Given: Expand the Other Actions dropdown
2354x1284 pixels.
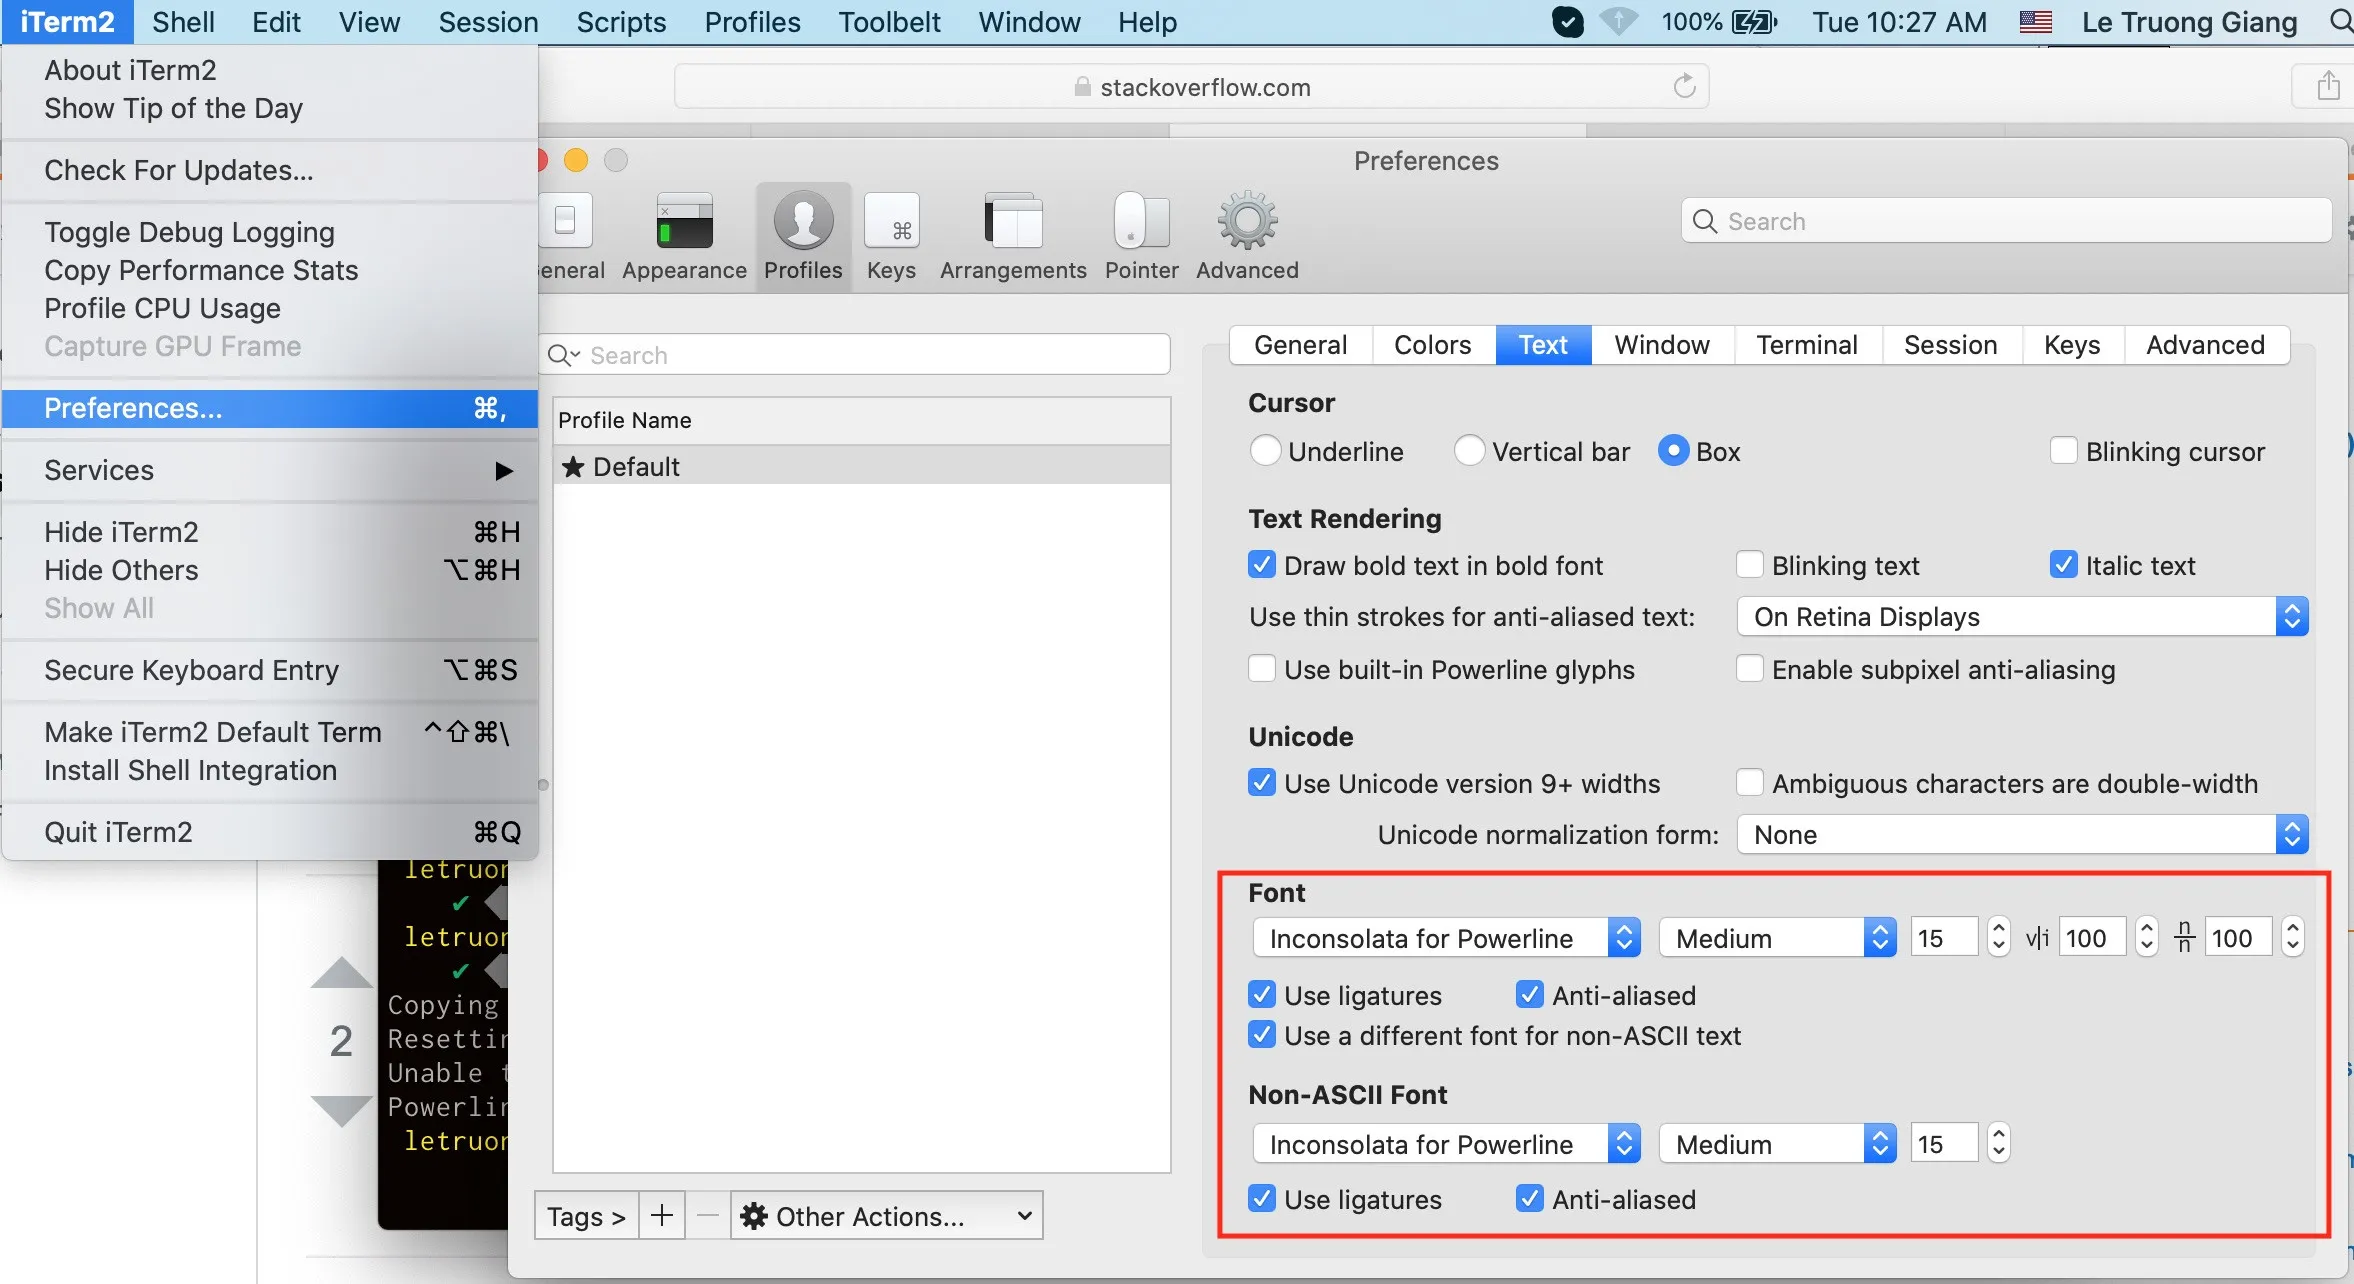Looking at the screenshot, I should (x=886, y=1216).
